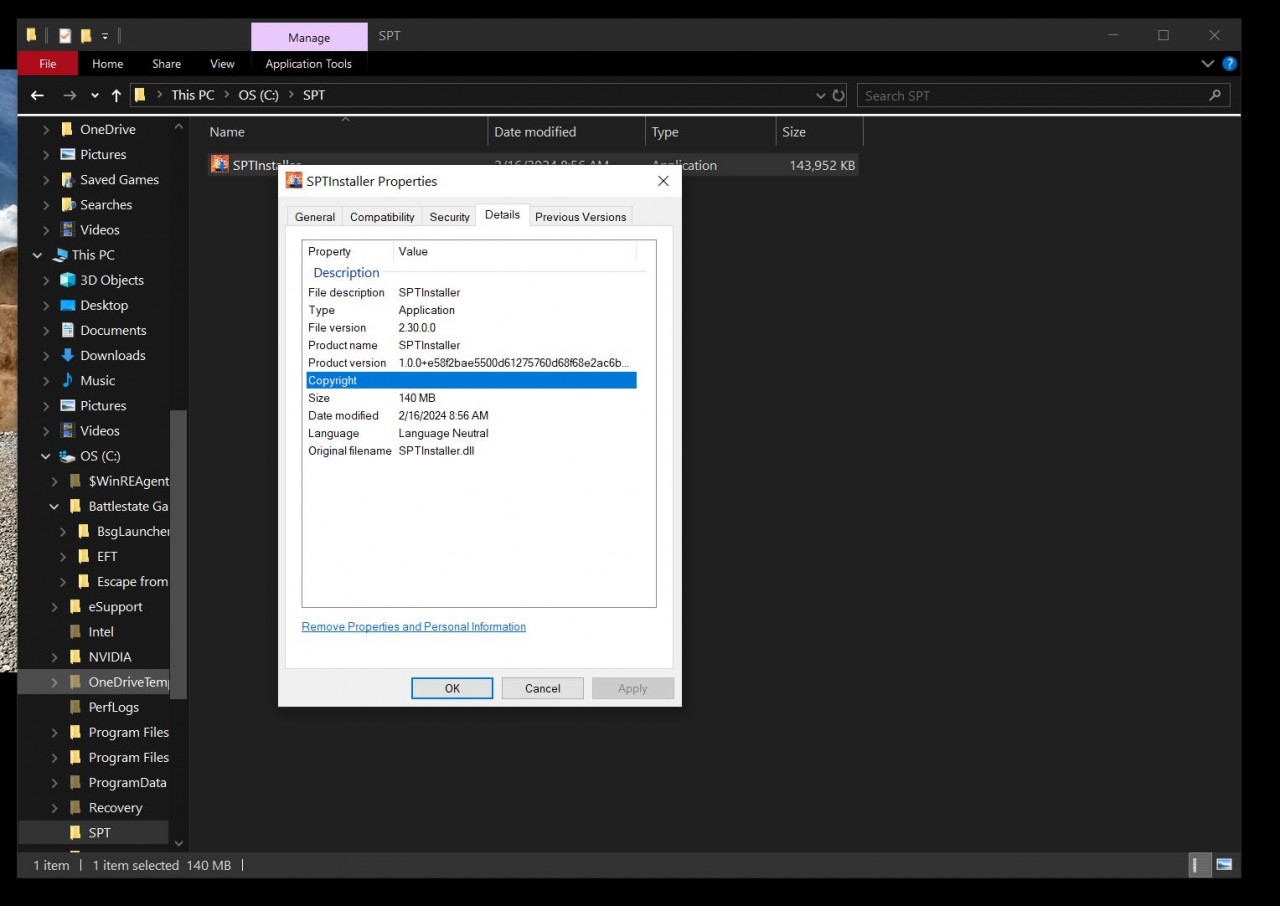Select the File version property row
The width and height of the screenshot is (1280, 906).
[x=471, y=328]
